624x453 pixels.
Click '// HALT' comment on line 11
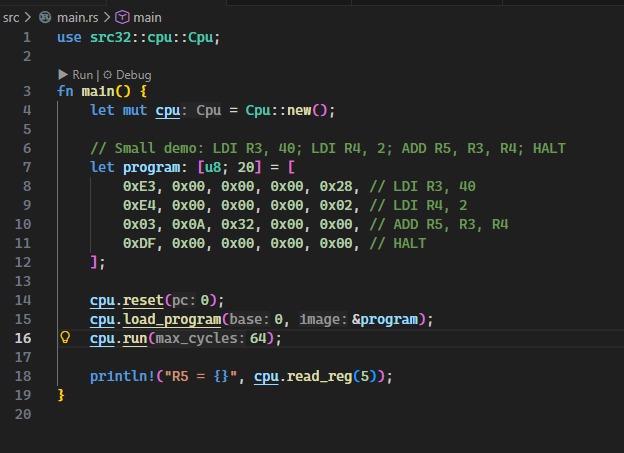[x=398, y=243]
